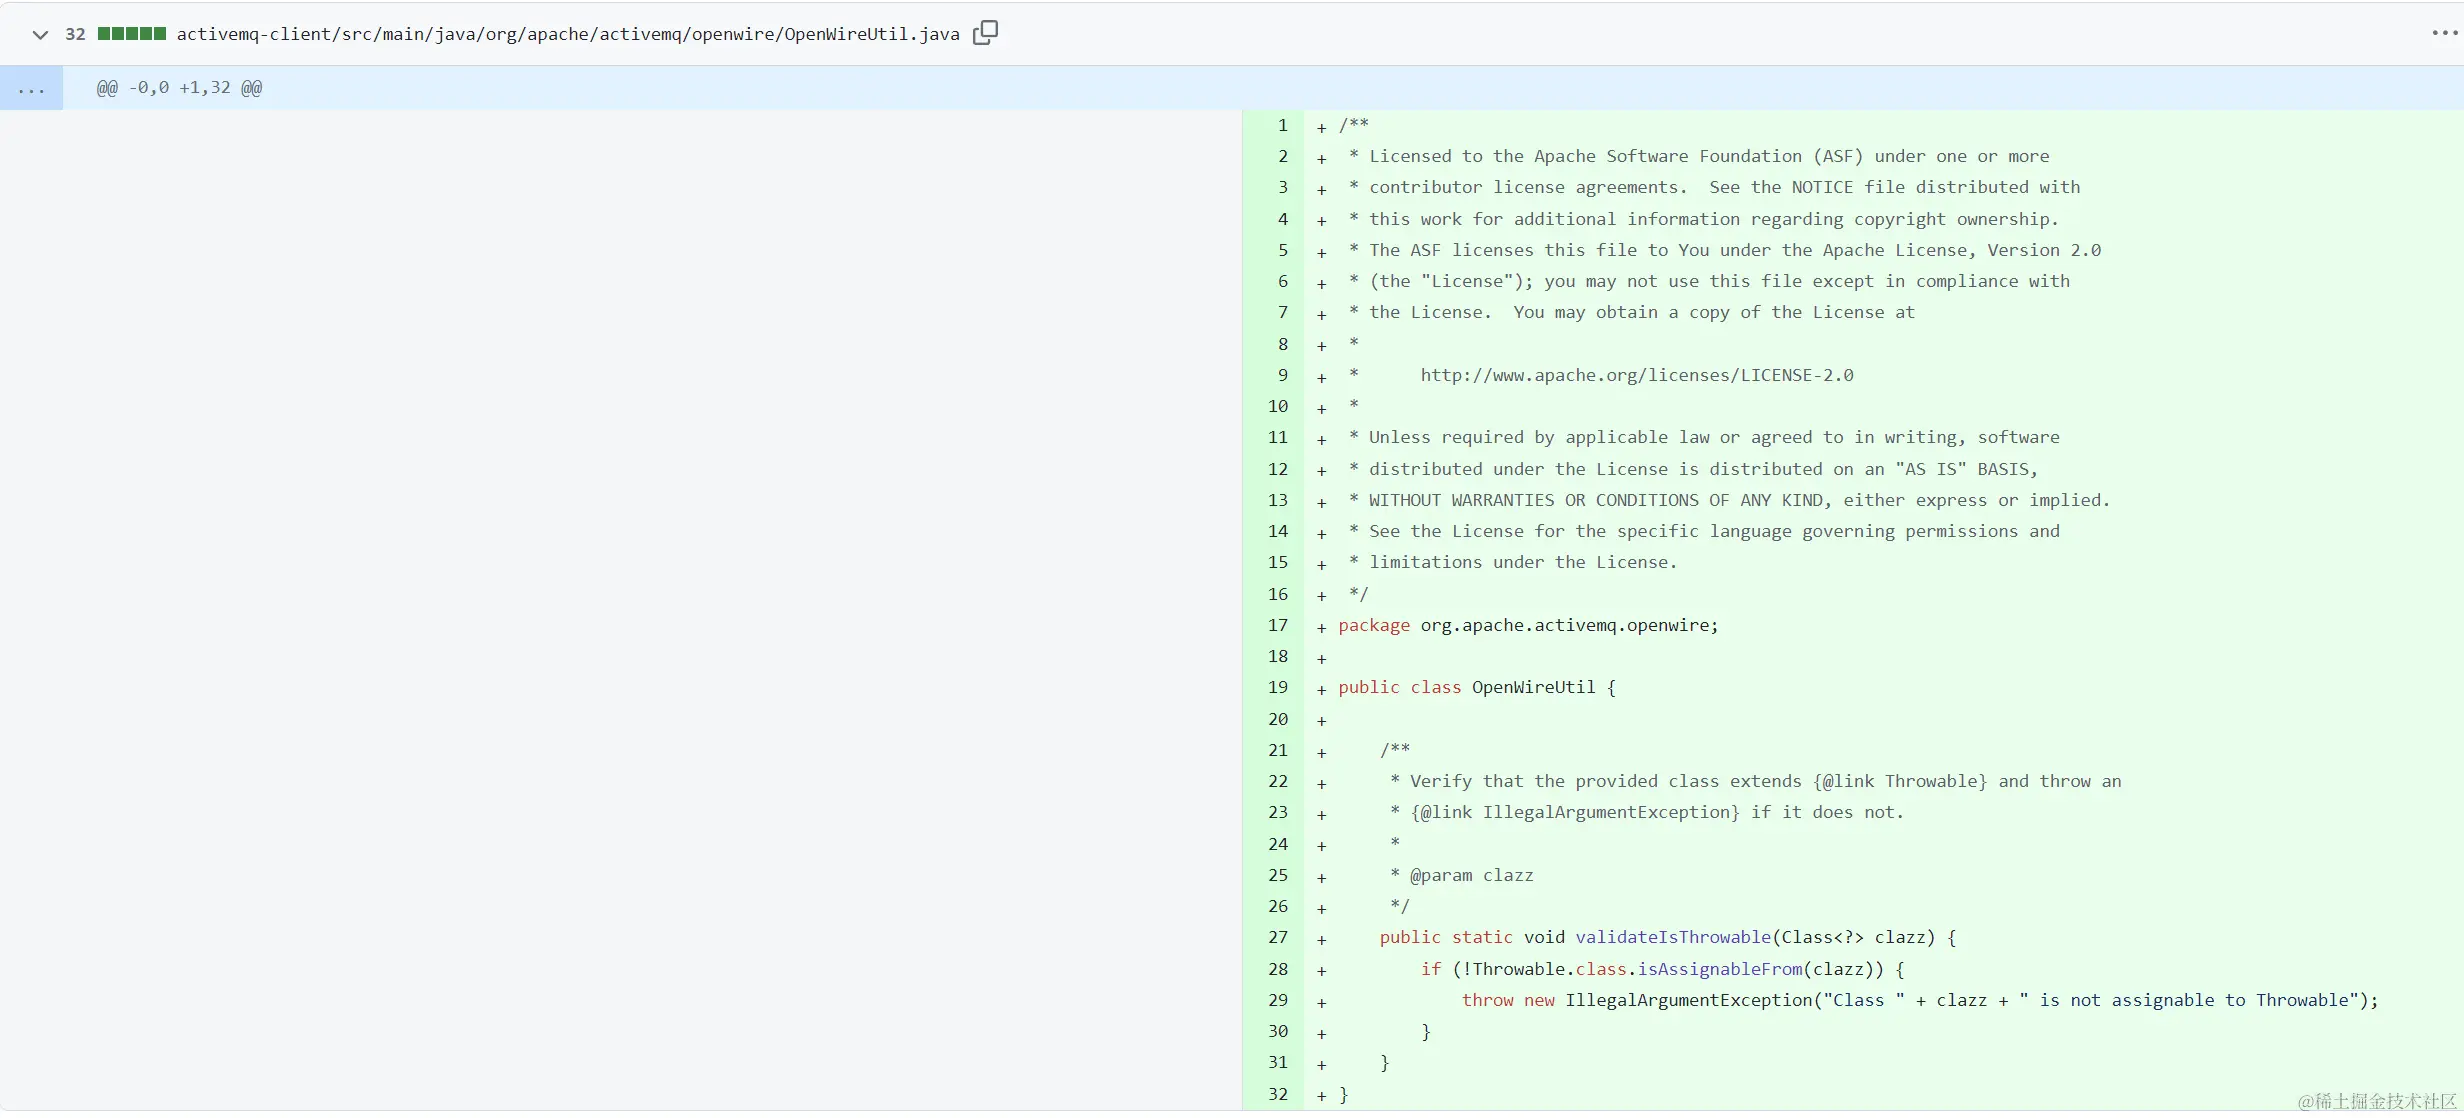Select the @@ -0,0 +1,32 @@ hunk header
The height and width of the screenshot is (1118, 2464).
tap(179, 88)
